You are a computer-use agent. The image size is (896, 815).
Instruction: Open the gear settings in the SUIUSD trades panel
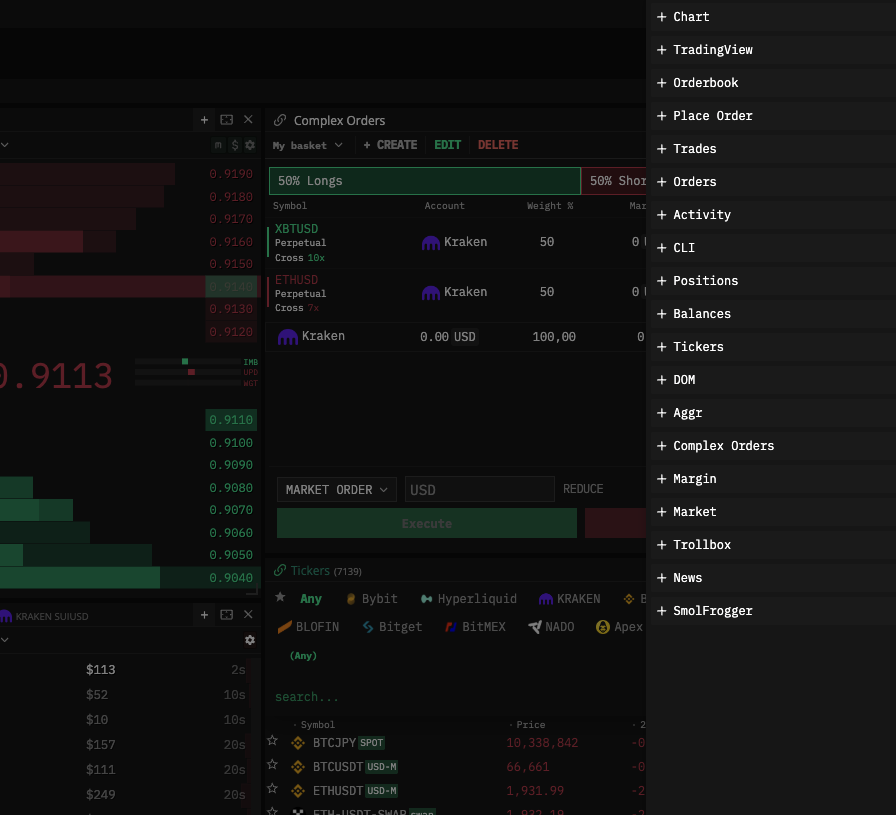(250, 640)
